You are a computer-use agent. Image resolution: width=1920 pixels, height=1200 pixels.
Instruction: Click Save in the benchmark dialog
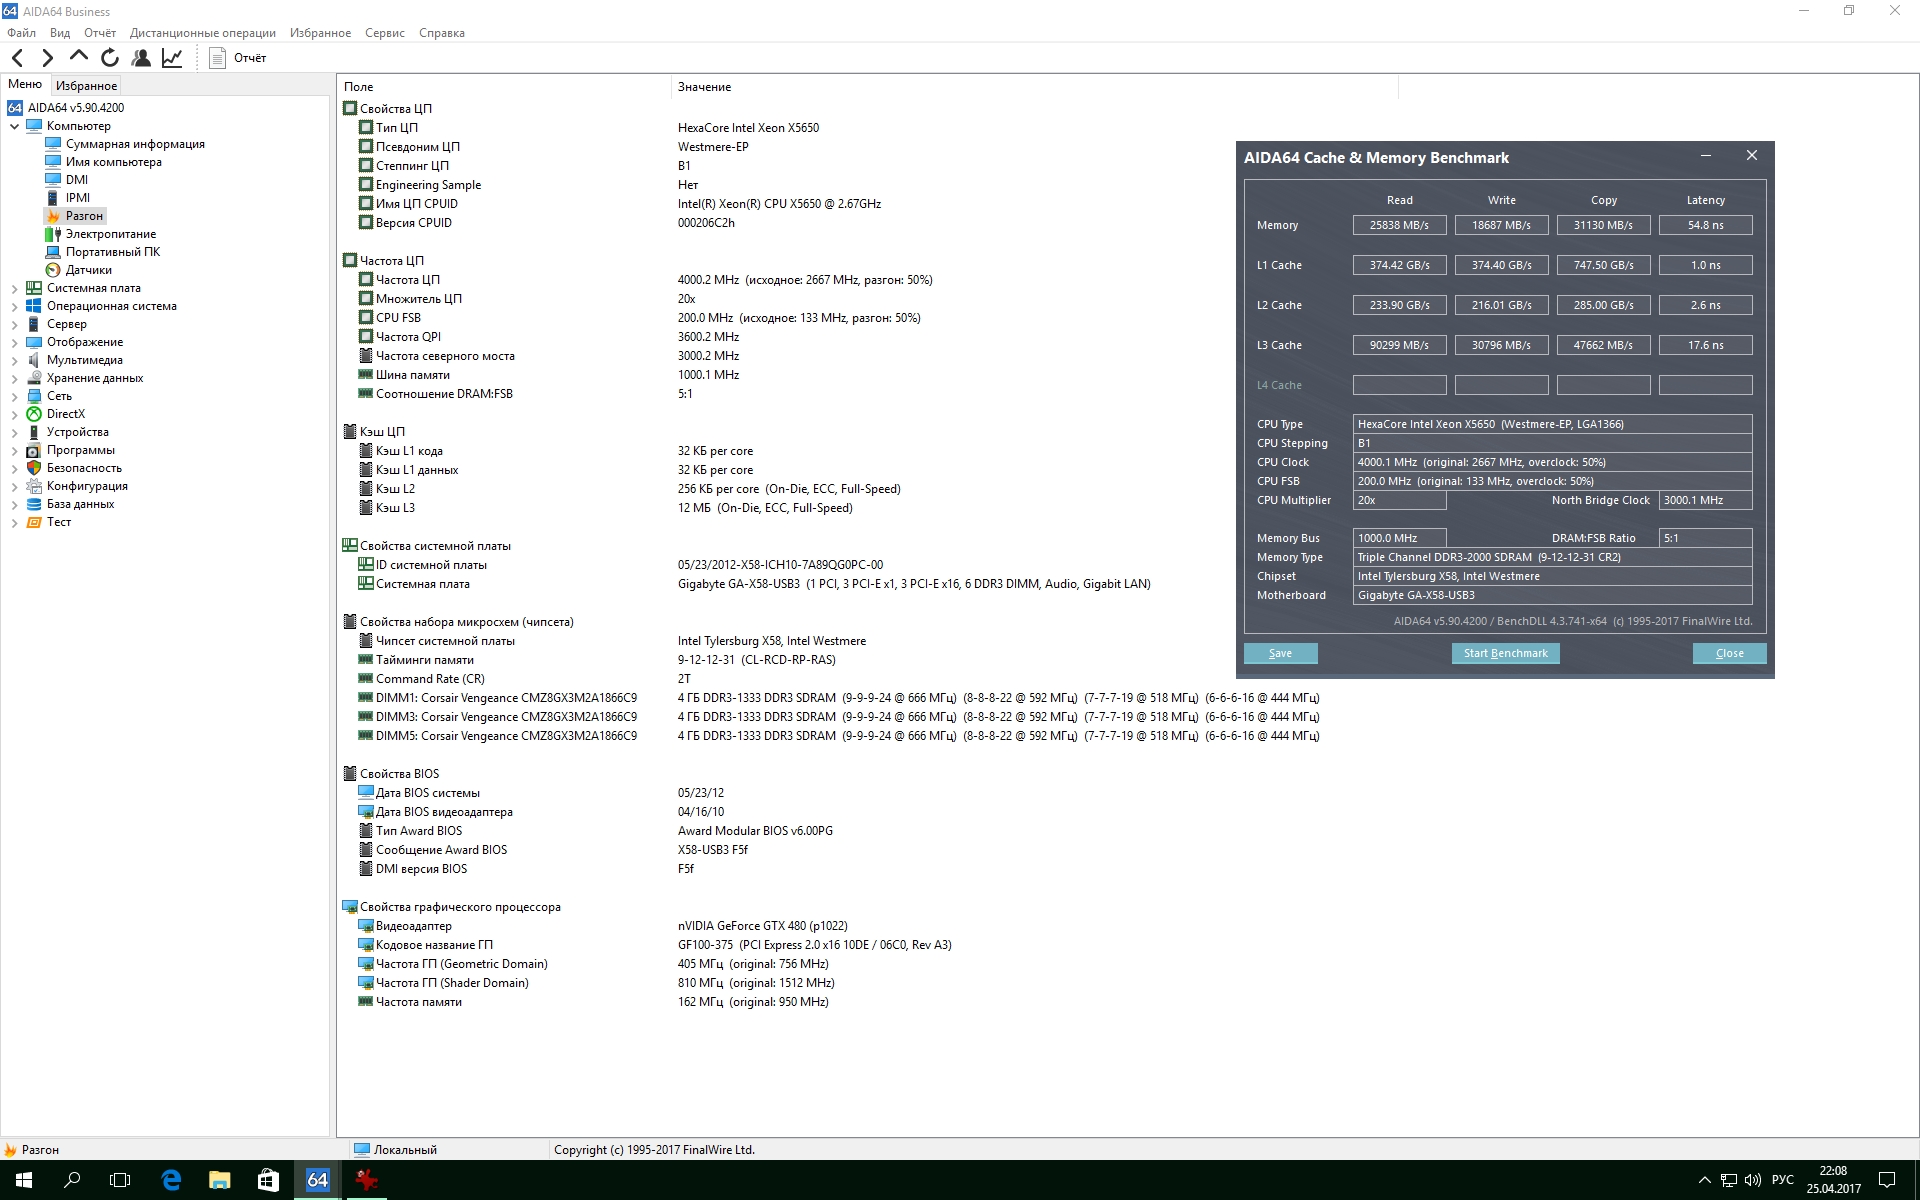[x=1280, y=653]
